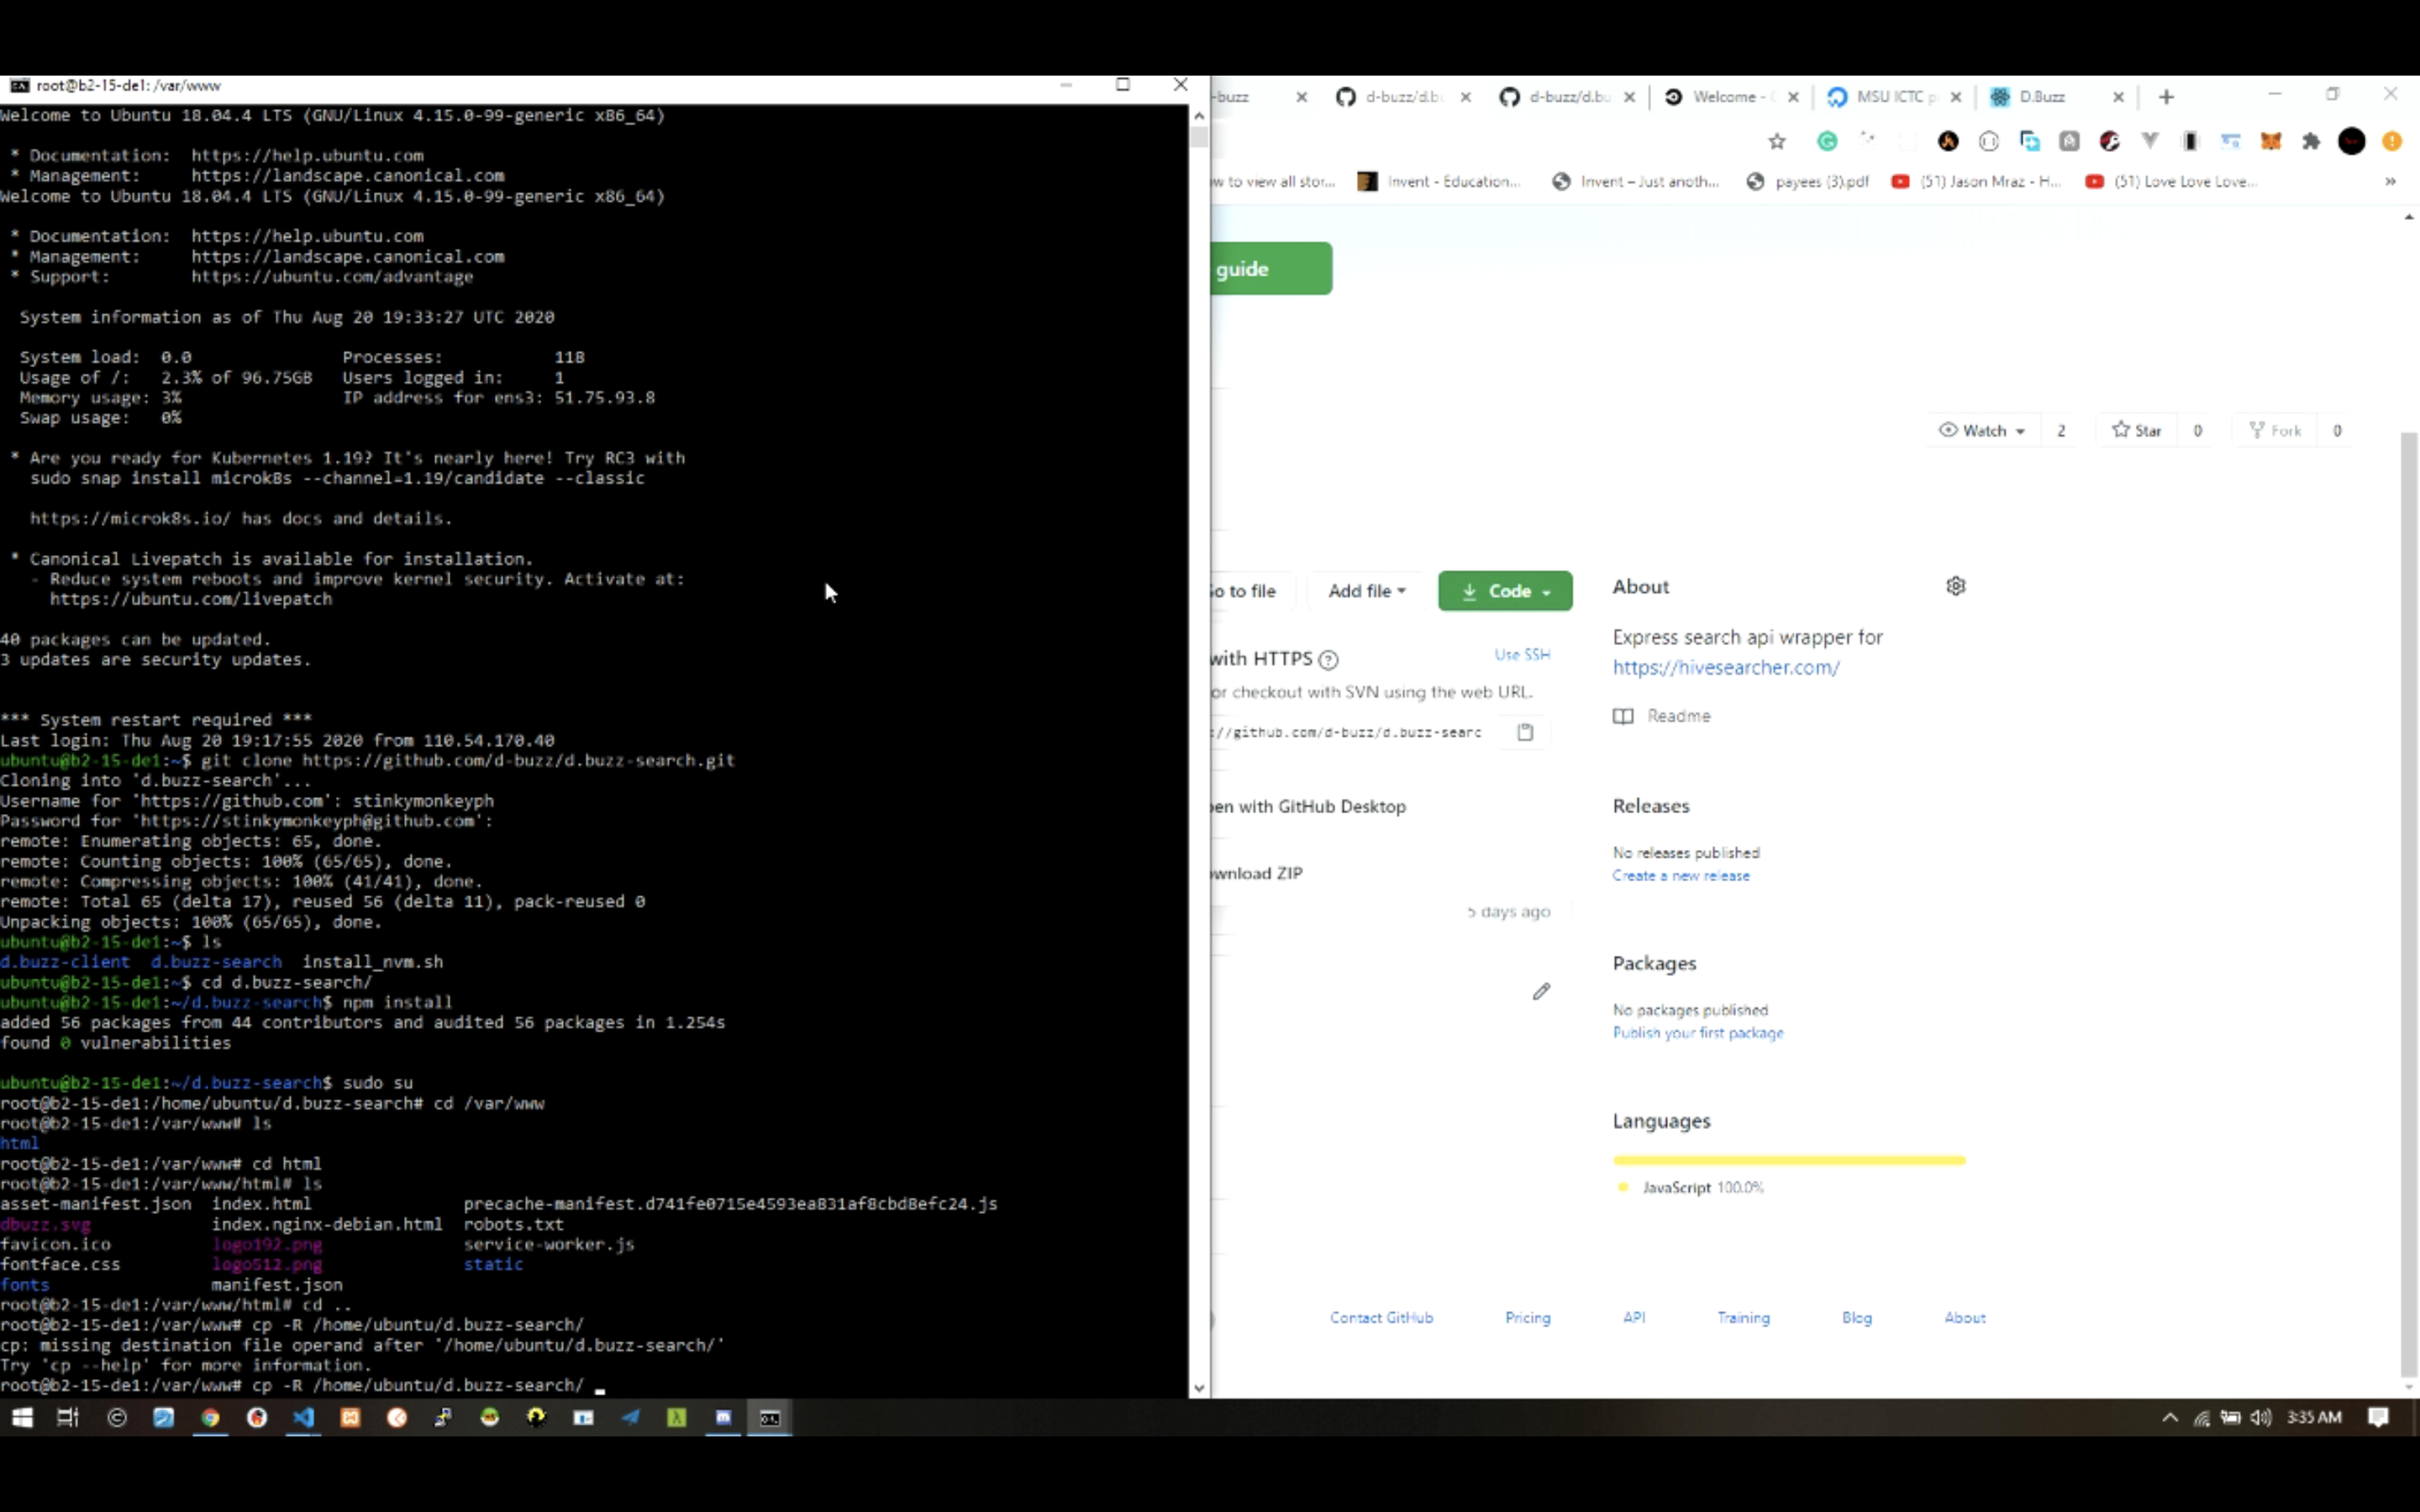The image size is (2420, 1512).
Task: Click the bookmark star in Chrome's address bar
Action: point(1777,142)
